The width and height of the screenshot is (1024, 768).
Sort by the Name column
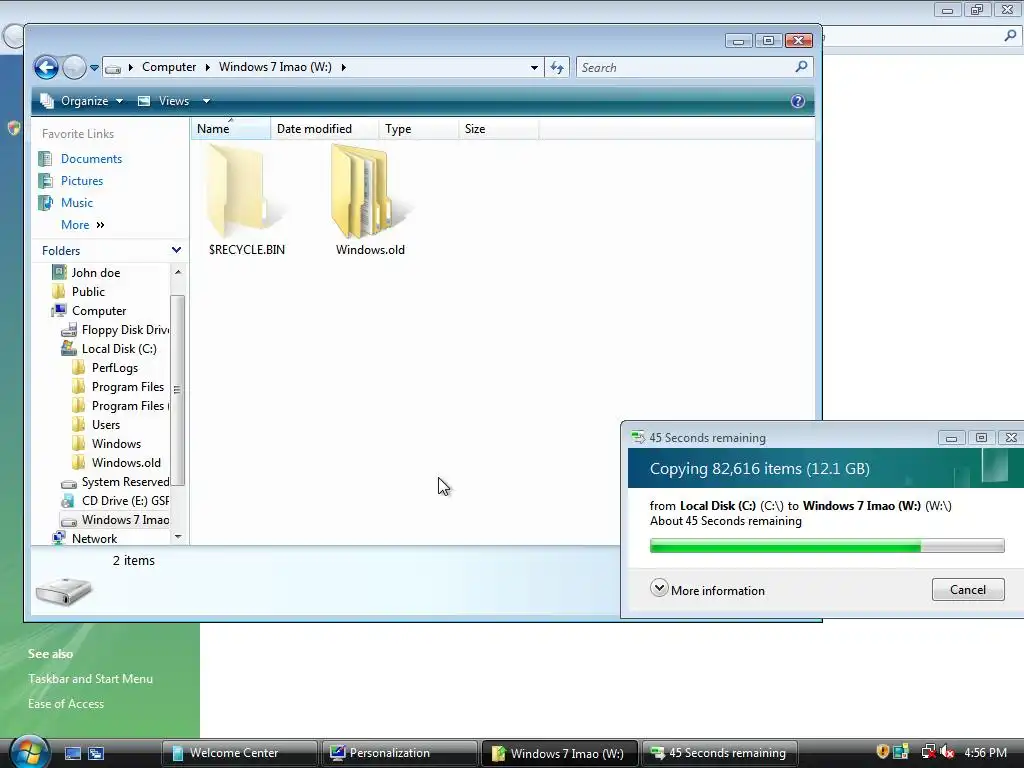(231, 129)
